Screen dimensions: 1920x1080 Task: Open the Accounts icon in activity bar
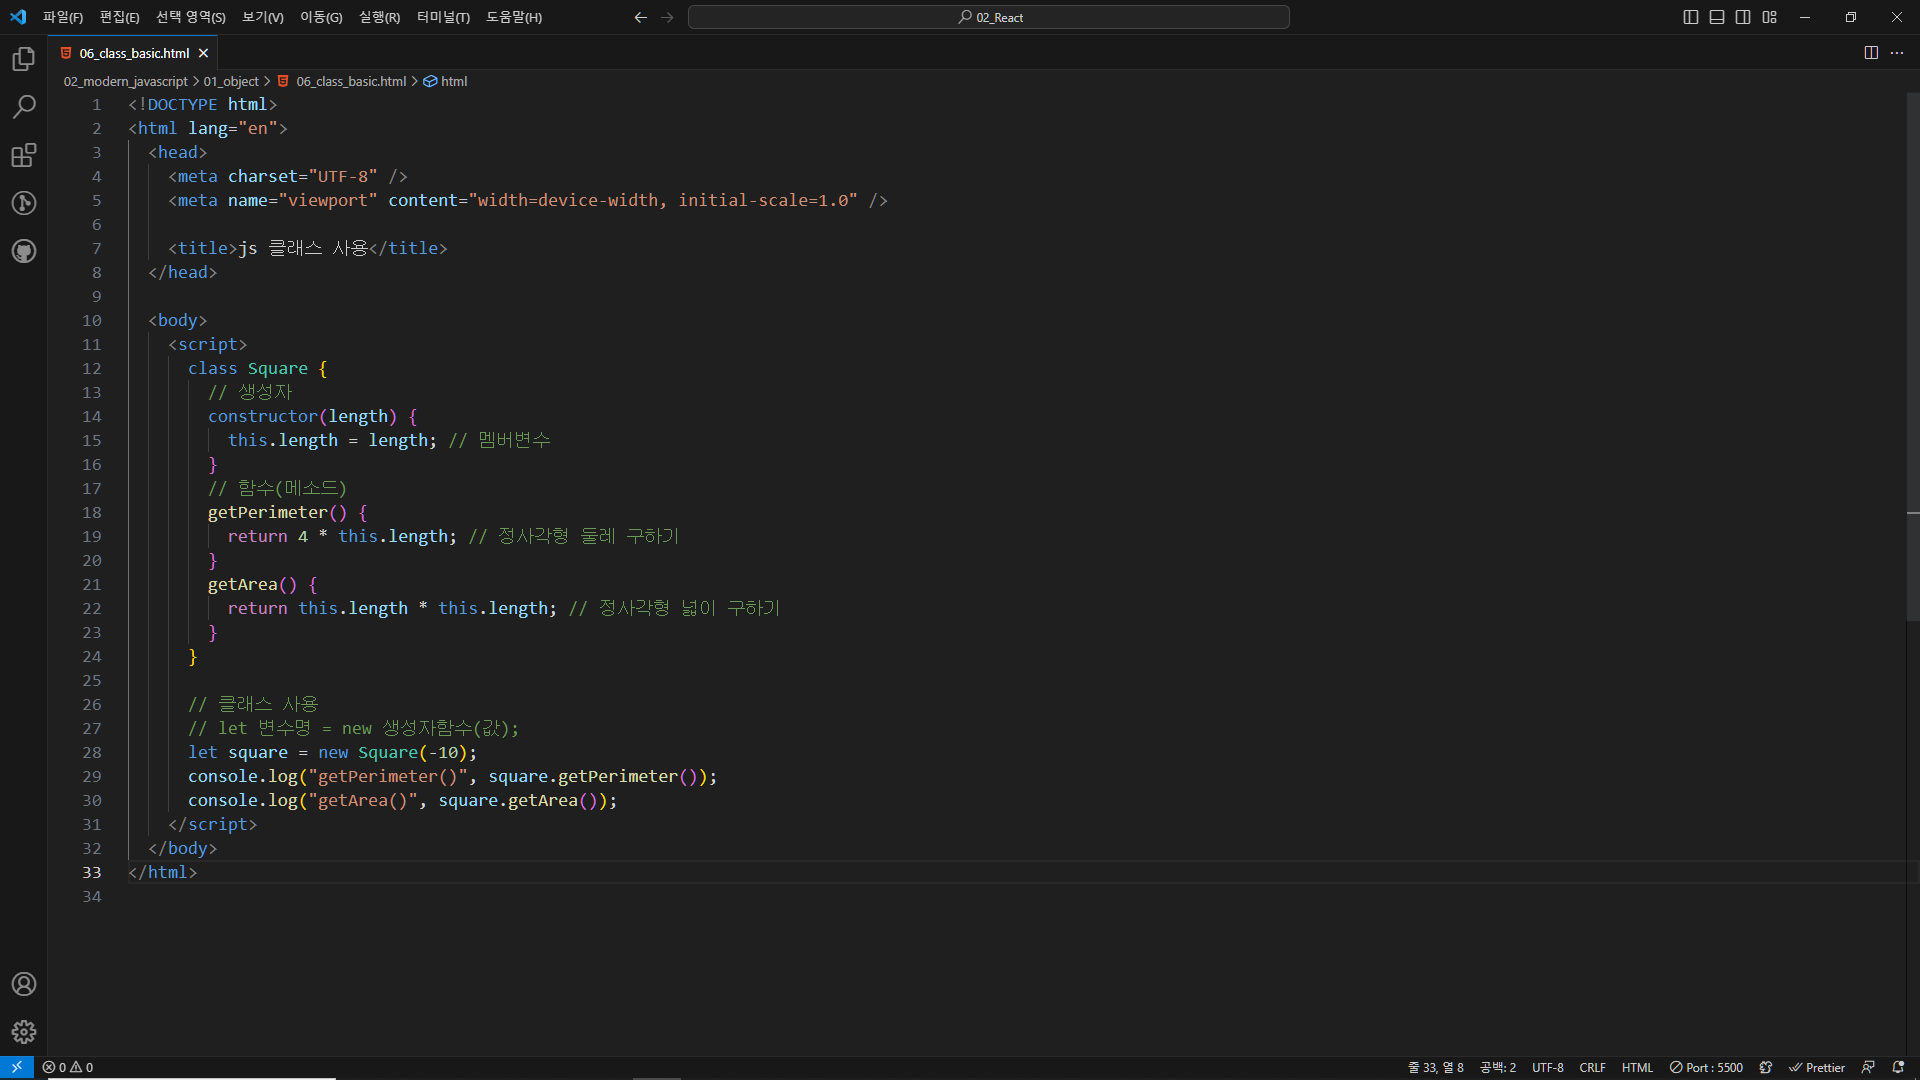click(24, 984)
